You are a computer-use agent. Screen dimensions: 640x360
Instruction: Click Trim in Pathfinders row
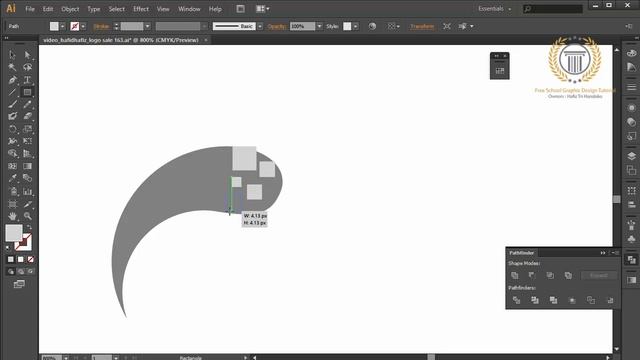tap(535, 300)
